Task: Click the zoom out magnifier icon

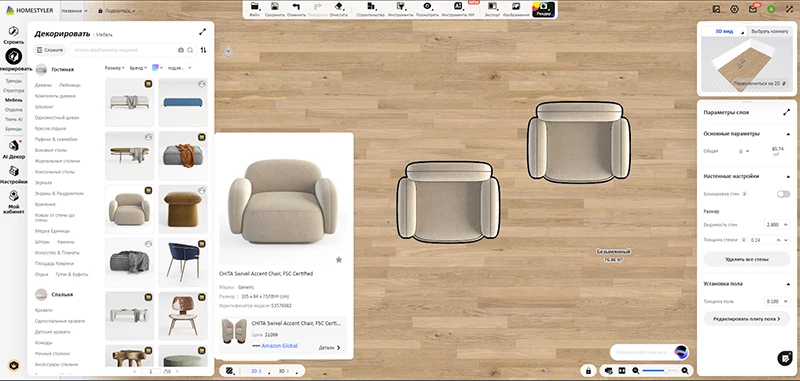Action: tap(636, 370)
